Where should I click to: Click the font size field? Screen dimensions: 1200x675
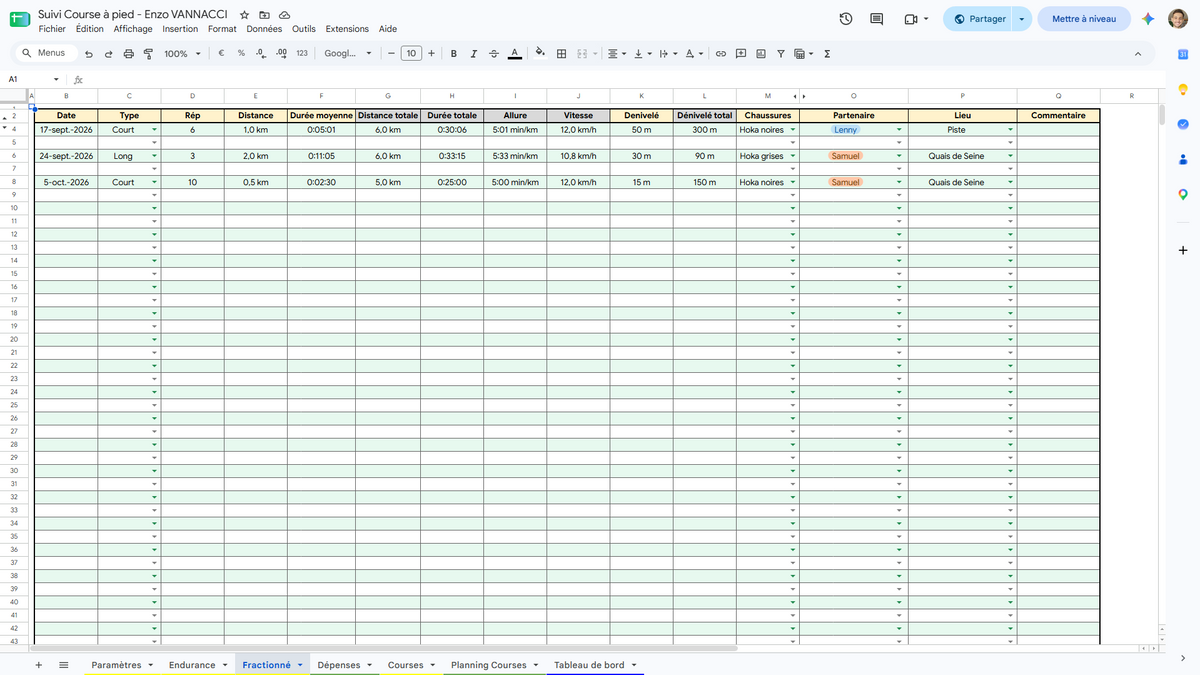tap(411, 54)
